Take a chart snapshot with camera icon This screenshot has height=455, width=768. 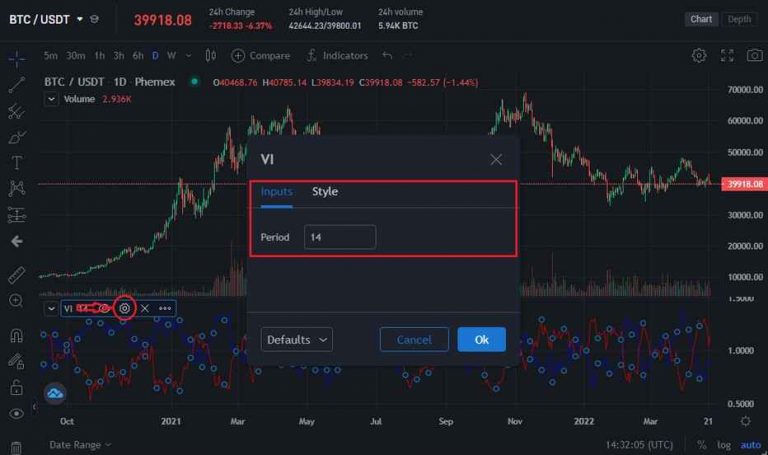(x=727, y=55)
